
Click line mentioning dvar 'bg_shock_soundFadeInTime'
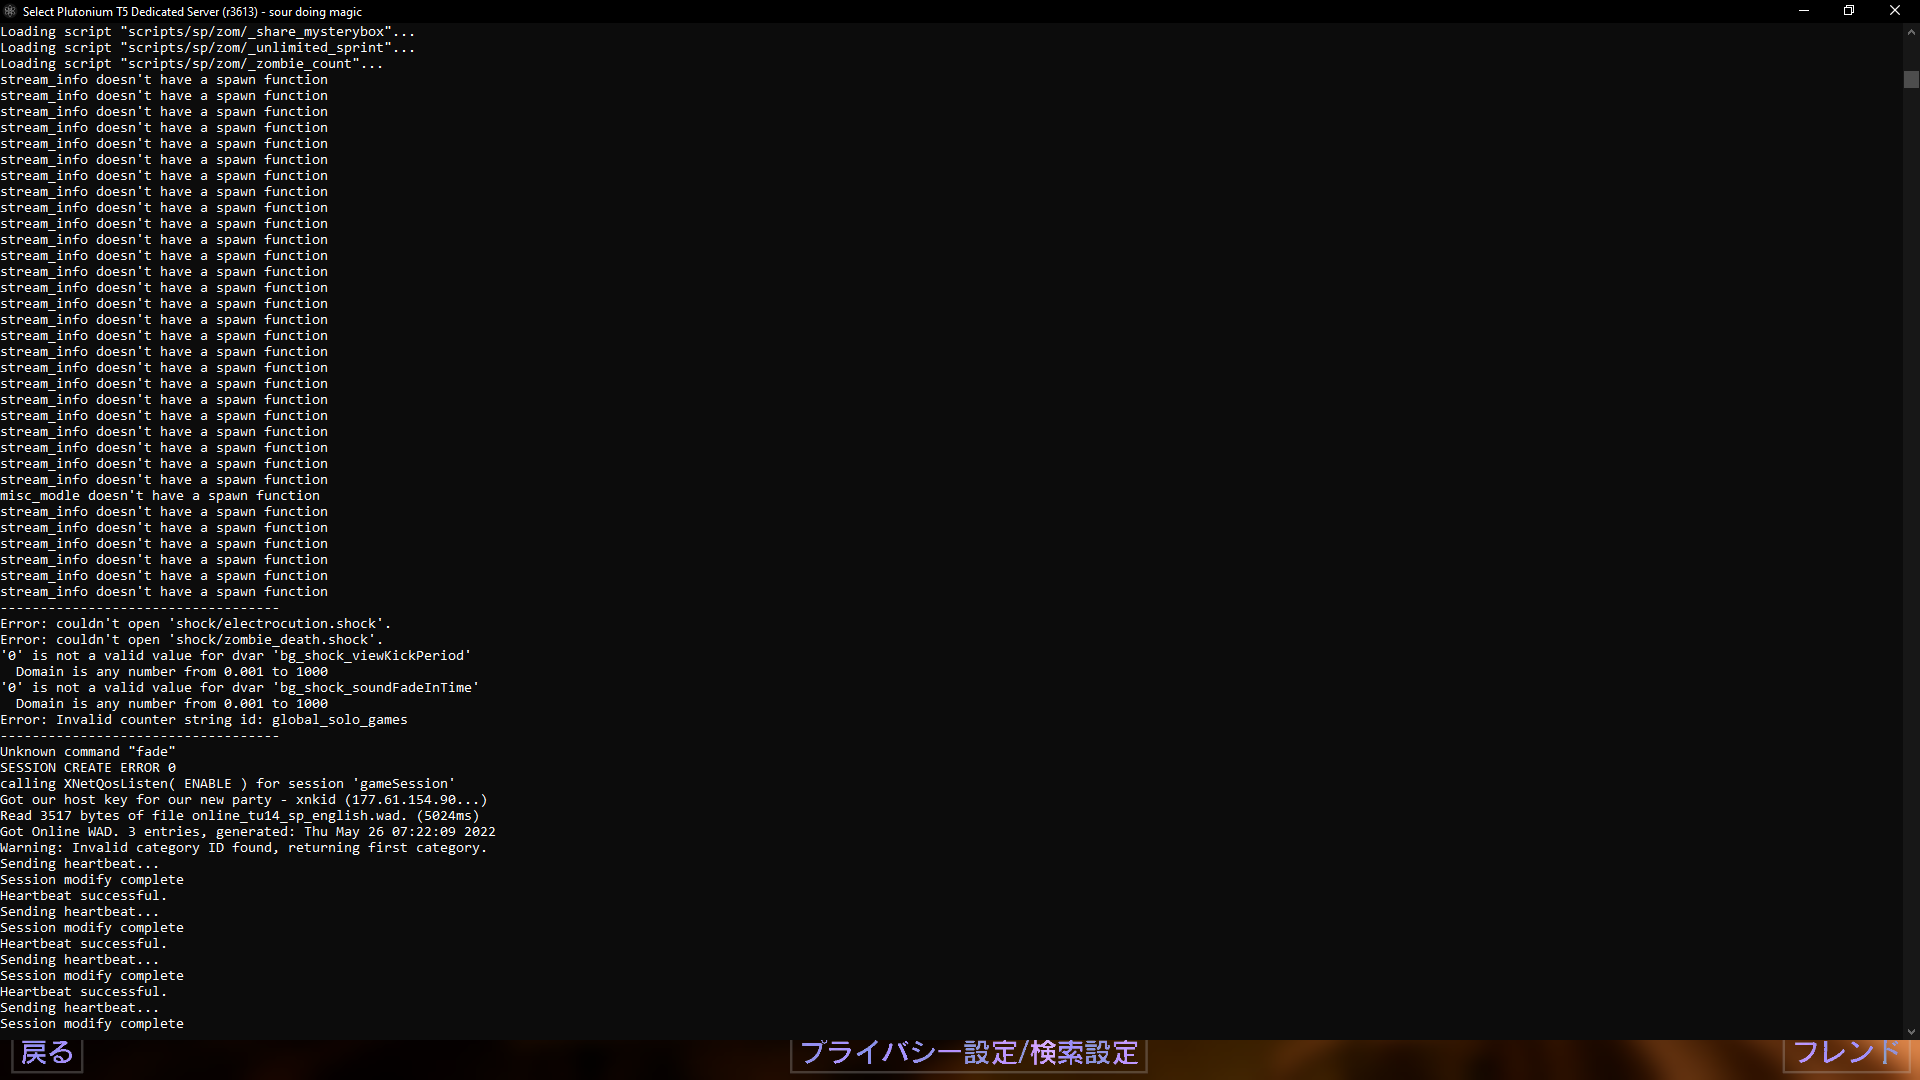coord(239,688)
